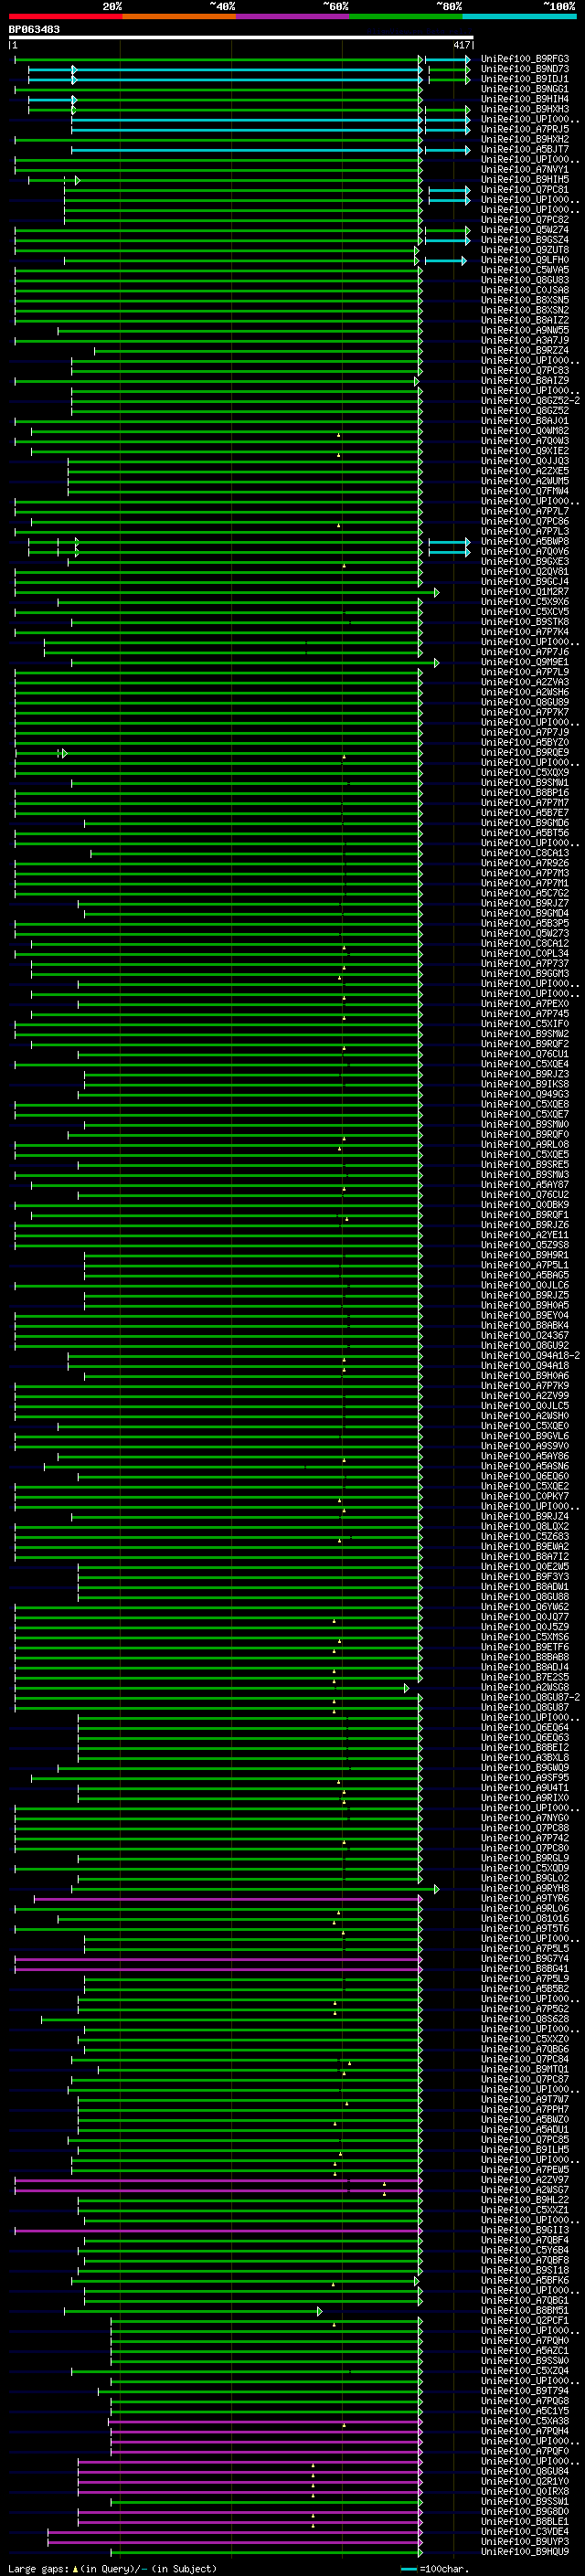This screenshot has height=2576, width=585.
Task: Select the UniRef100_O81016 label
Action: [x=525, y=1918]
